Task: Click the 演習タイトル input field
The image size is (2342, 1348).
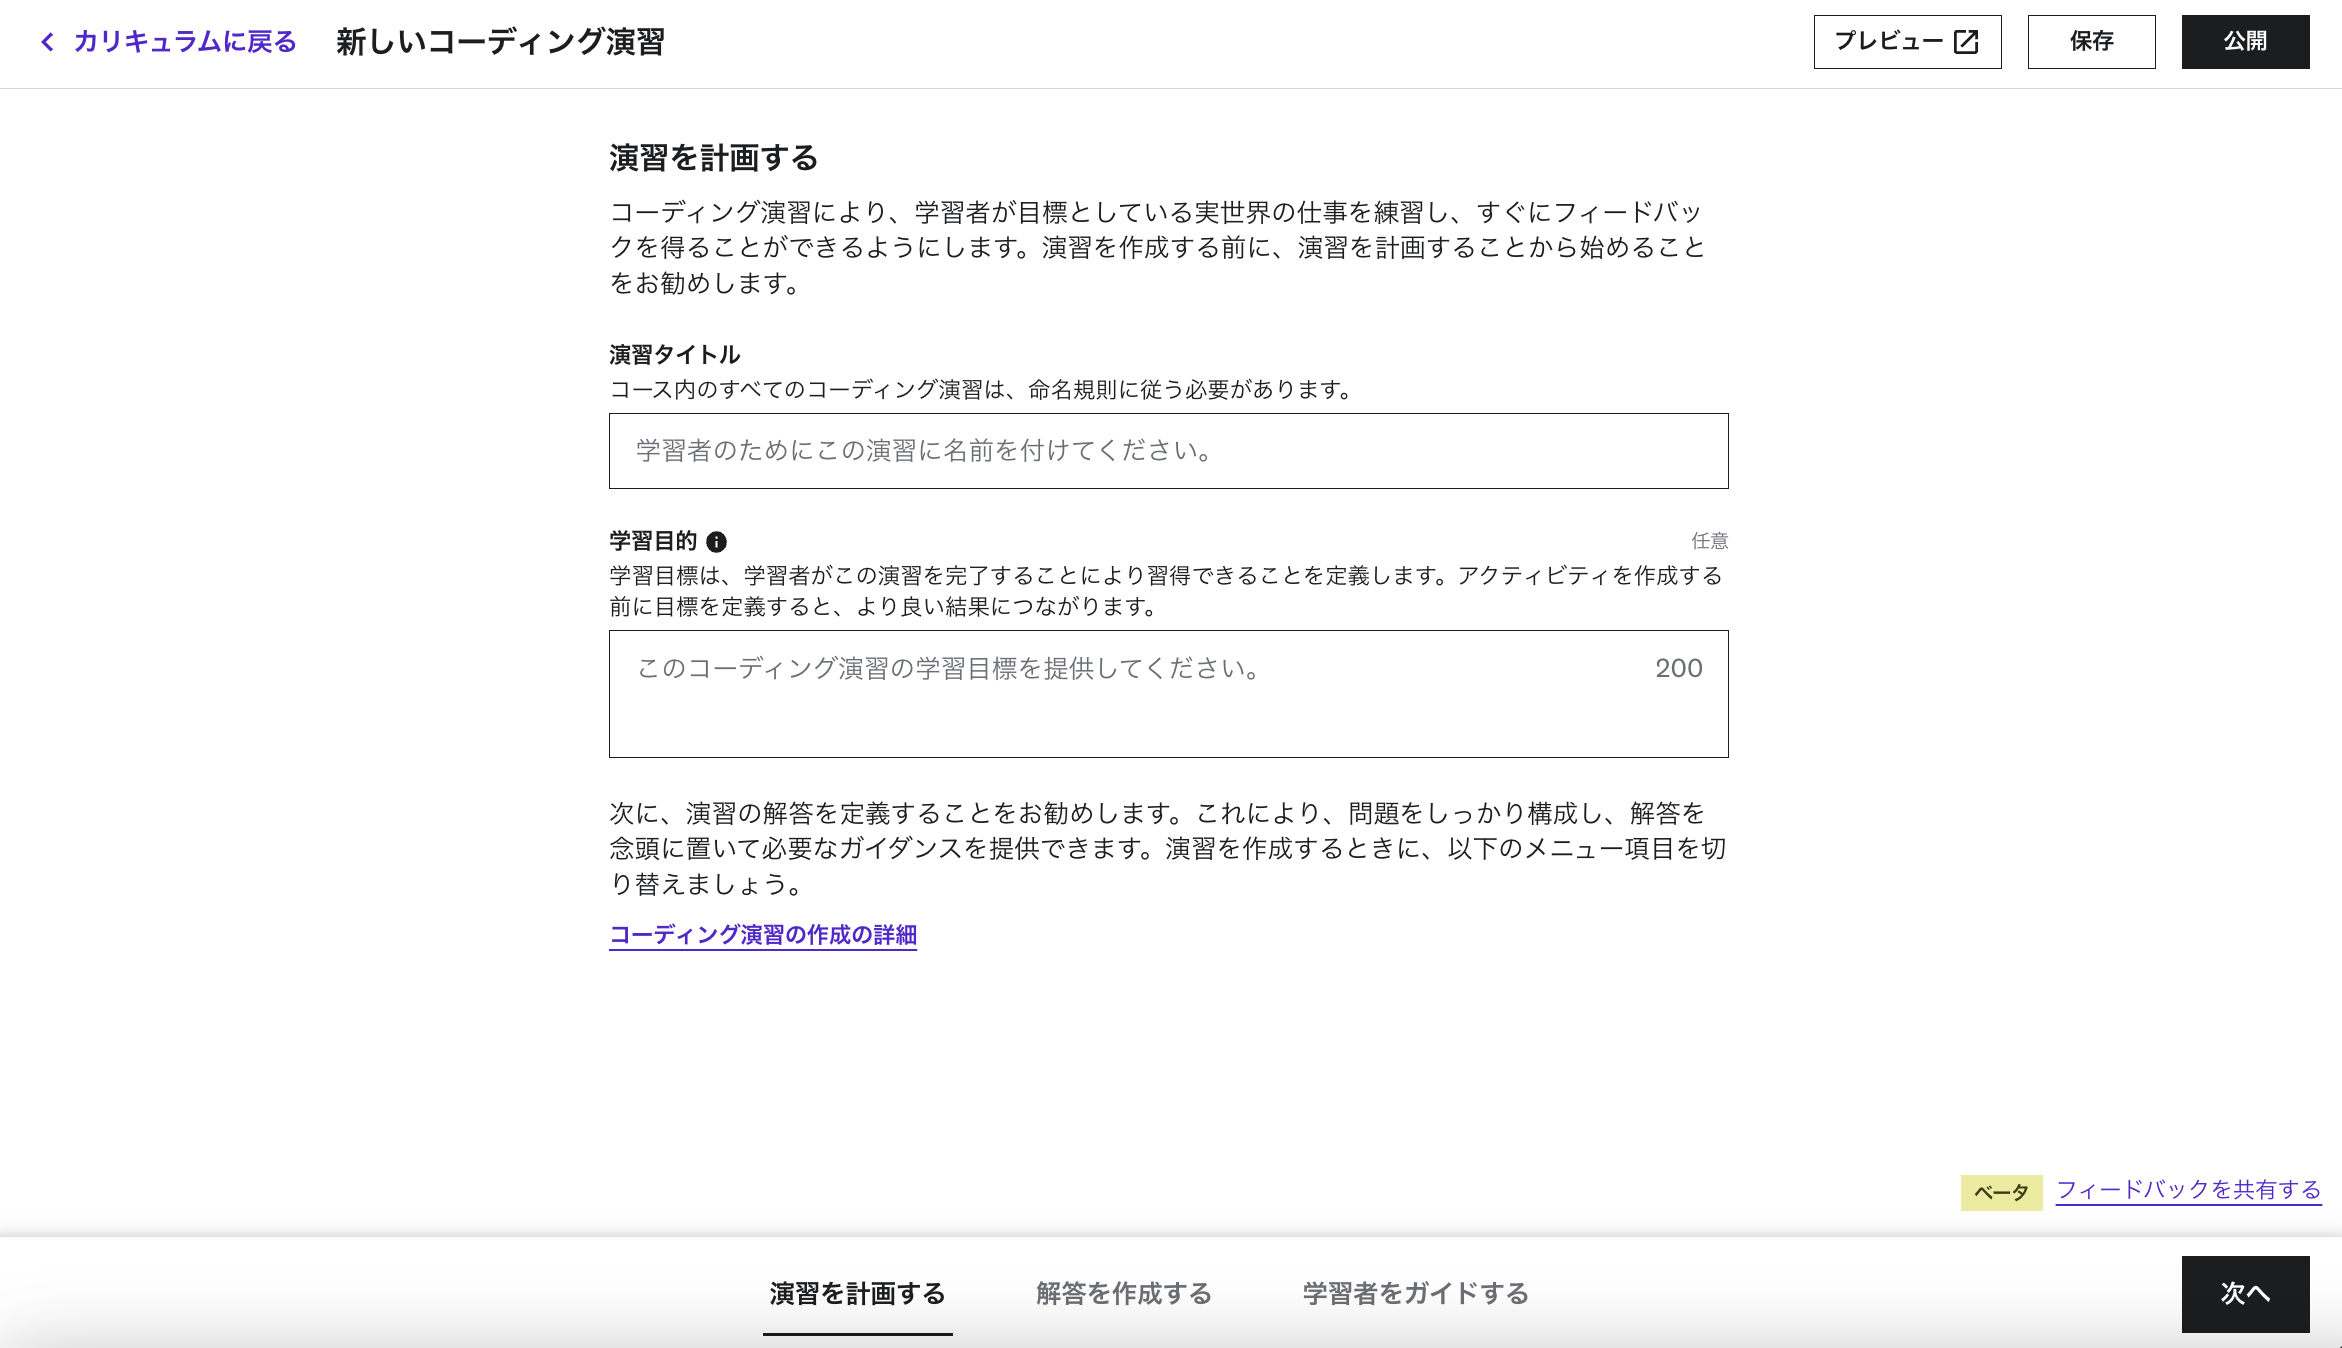Action: (x=1167, y=450)
